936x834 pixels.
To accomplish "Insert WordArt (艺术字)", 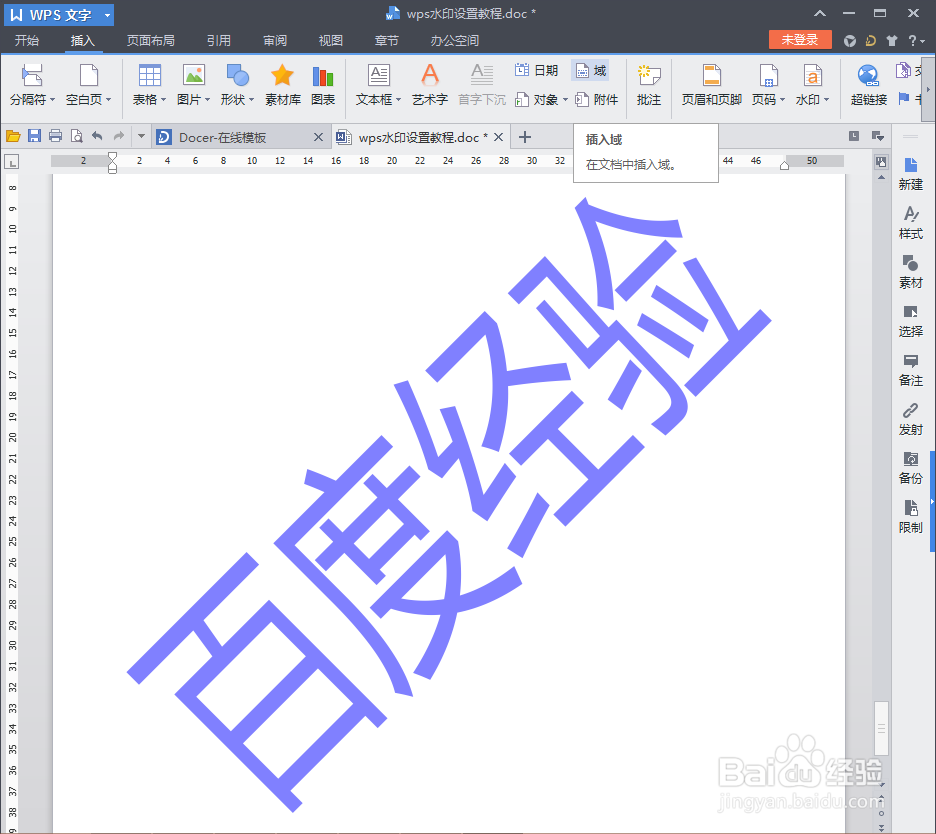I will coord(430,85).
